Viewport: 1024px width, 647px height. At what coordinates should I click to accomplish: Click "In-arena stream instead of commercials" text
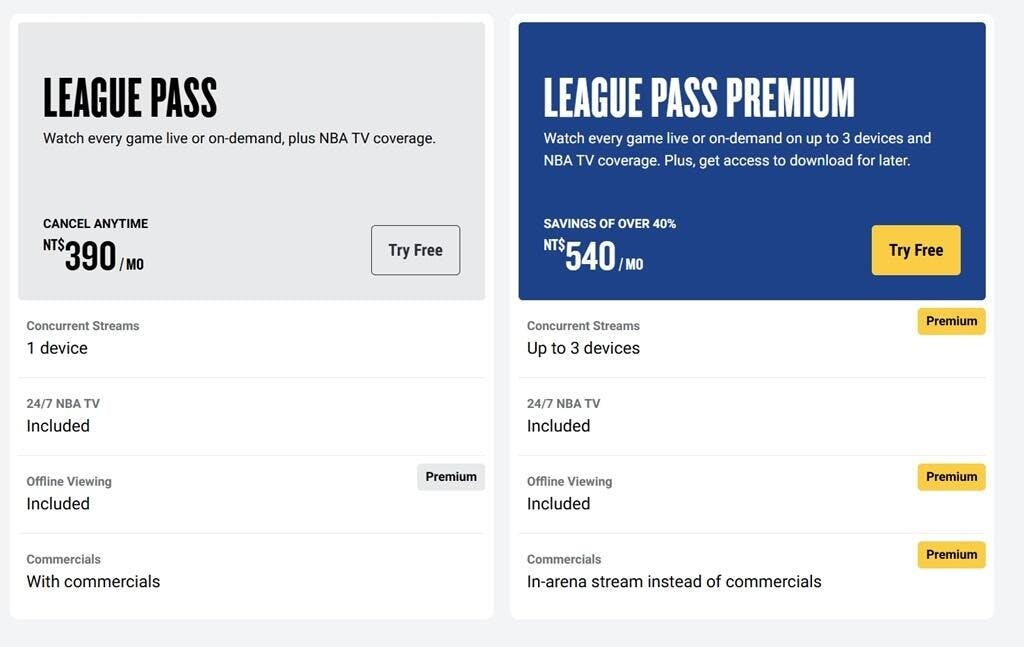pyautogui.click(x=674, y=581)
